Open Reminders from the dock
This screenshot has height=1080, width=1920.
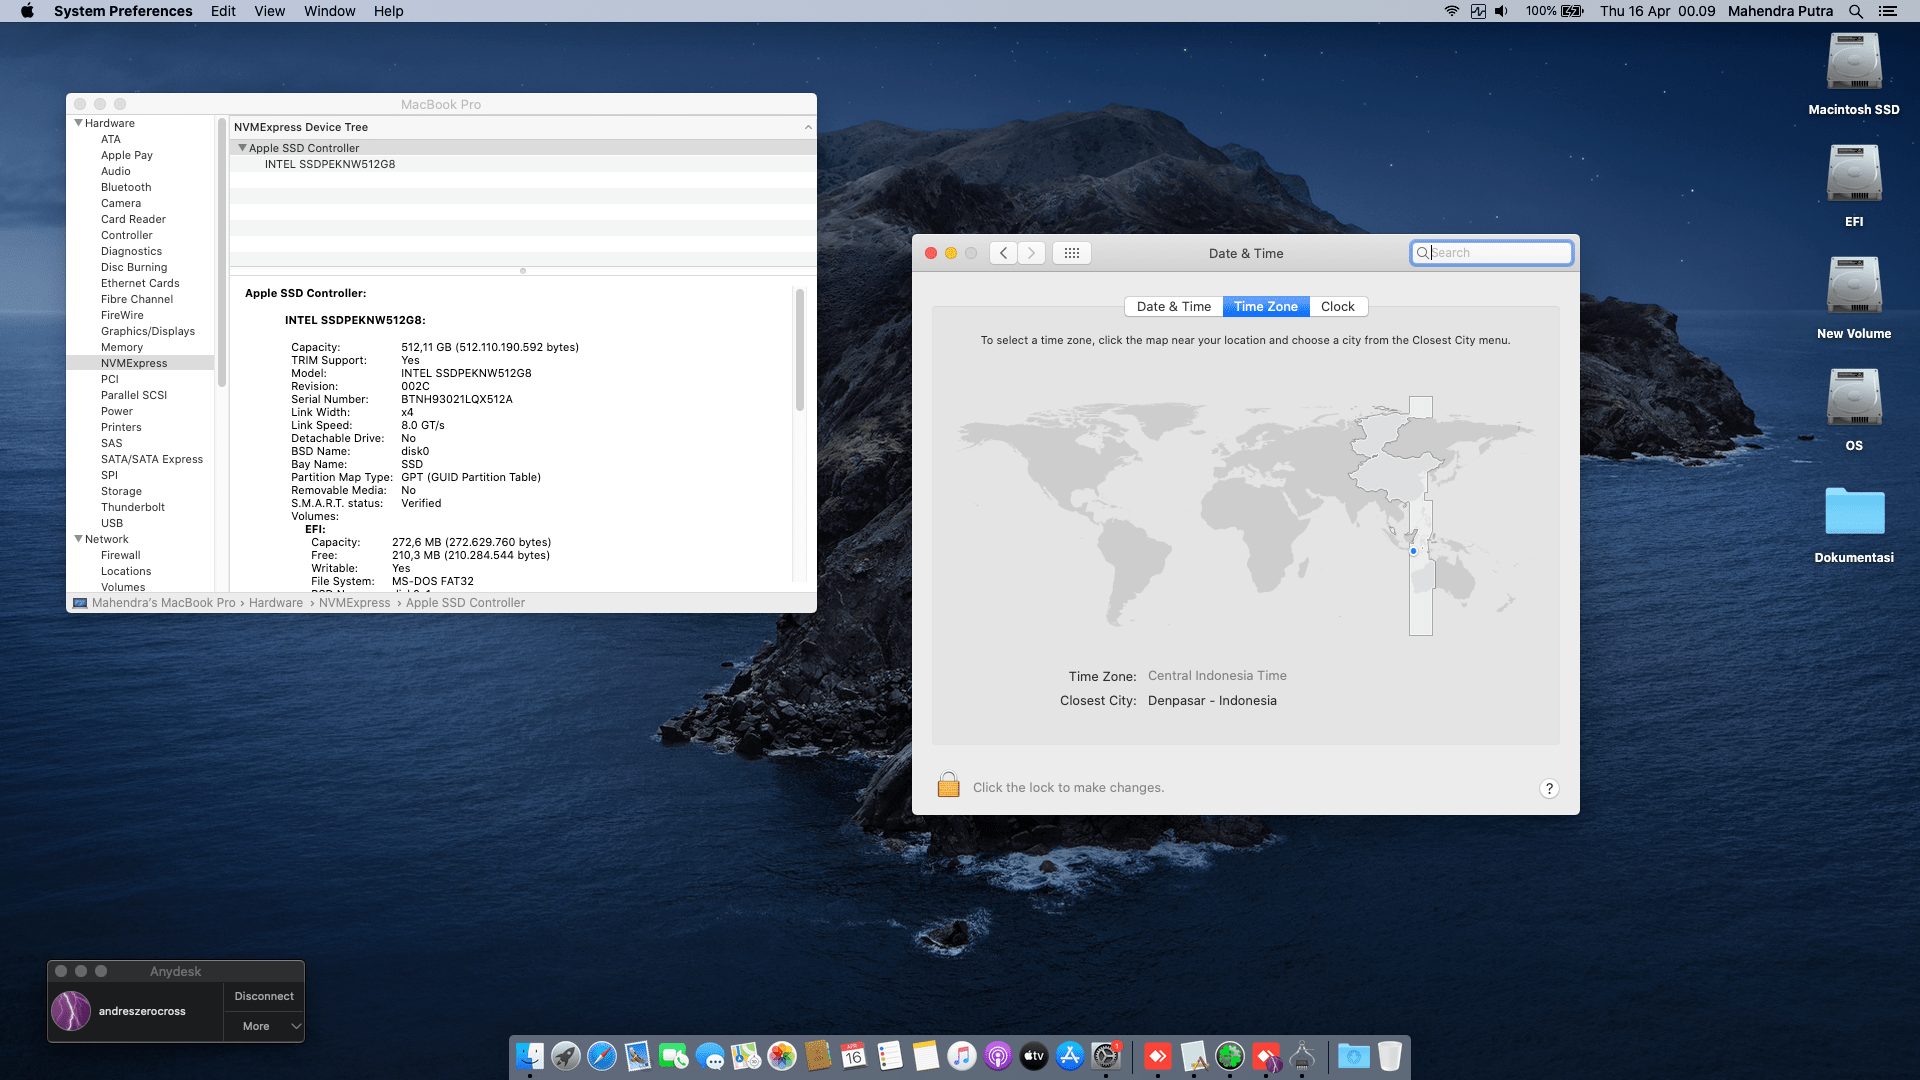pos(890,1056)
